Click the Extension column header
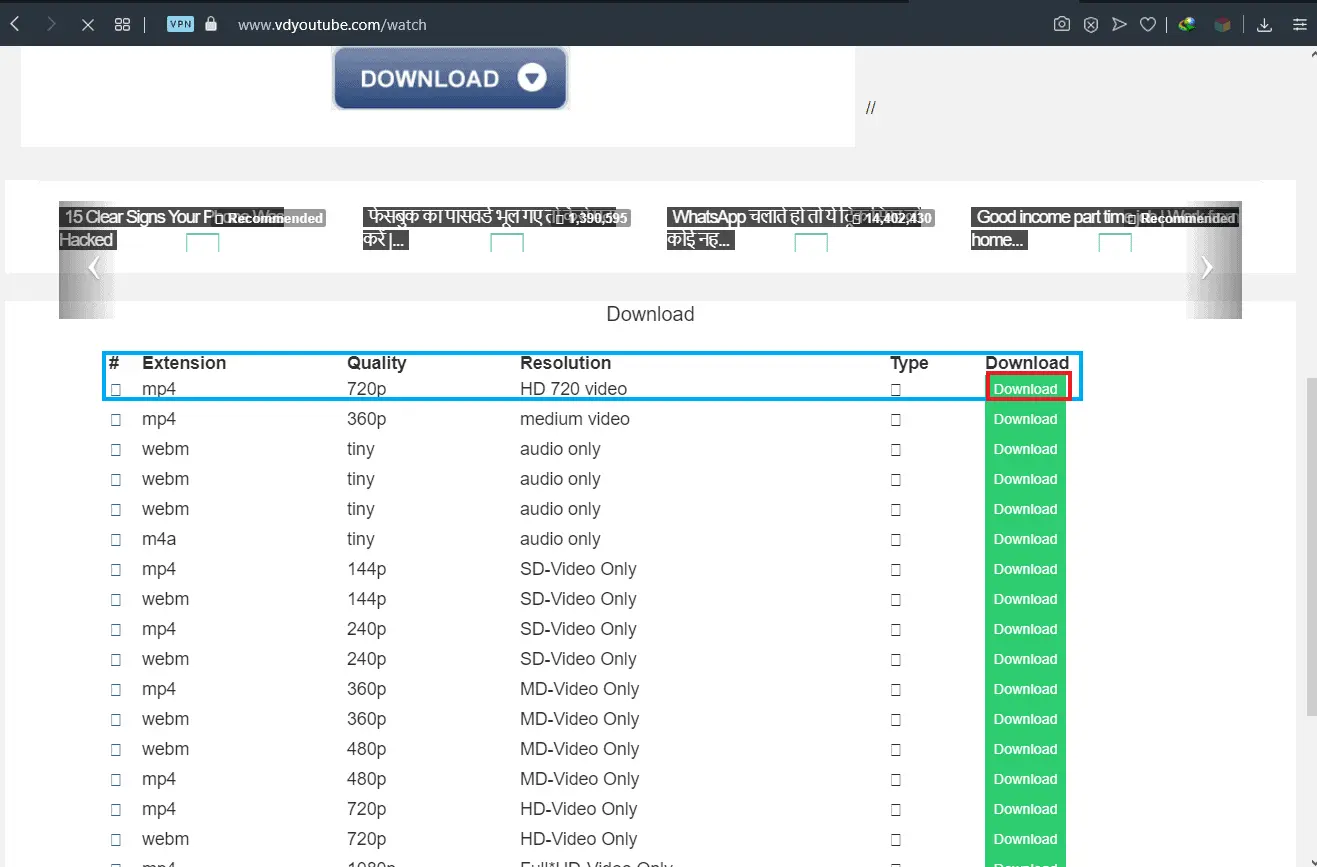This screenshot has width=1317, height=867. [x=184, y=363]
